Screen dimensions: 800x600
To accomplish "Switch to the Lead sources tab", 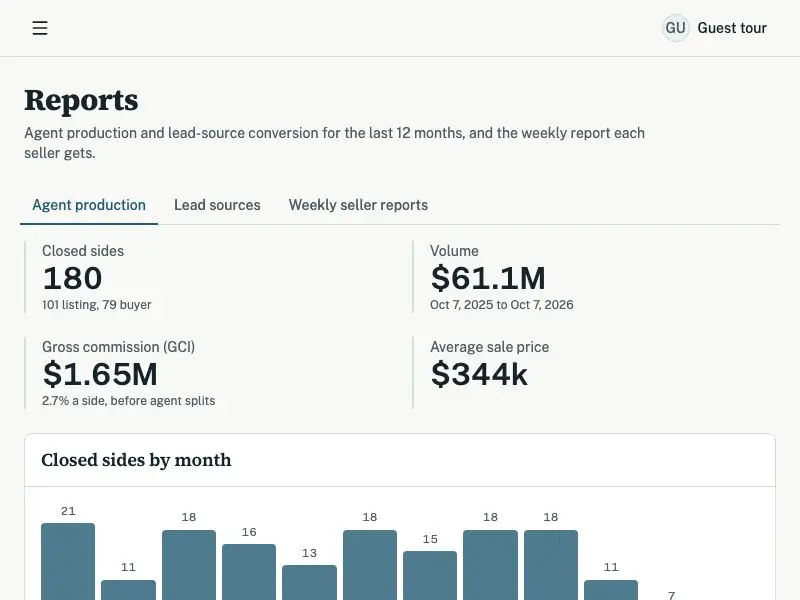I will click(217, 205).
